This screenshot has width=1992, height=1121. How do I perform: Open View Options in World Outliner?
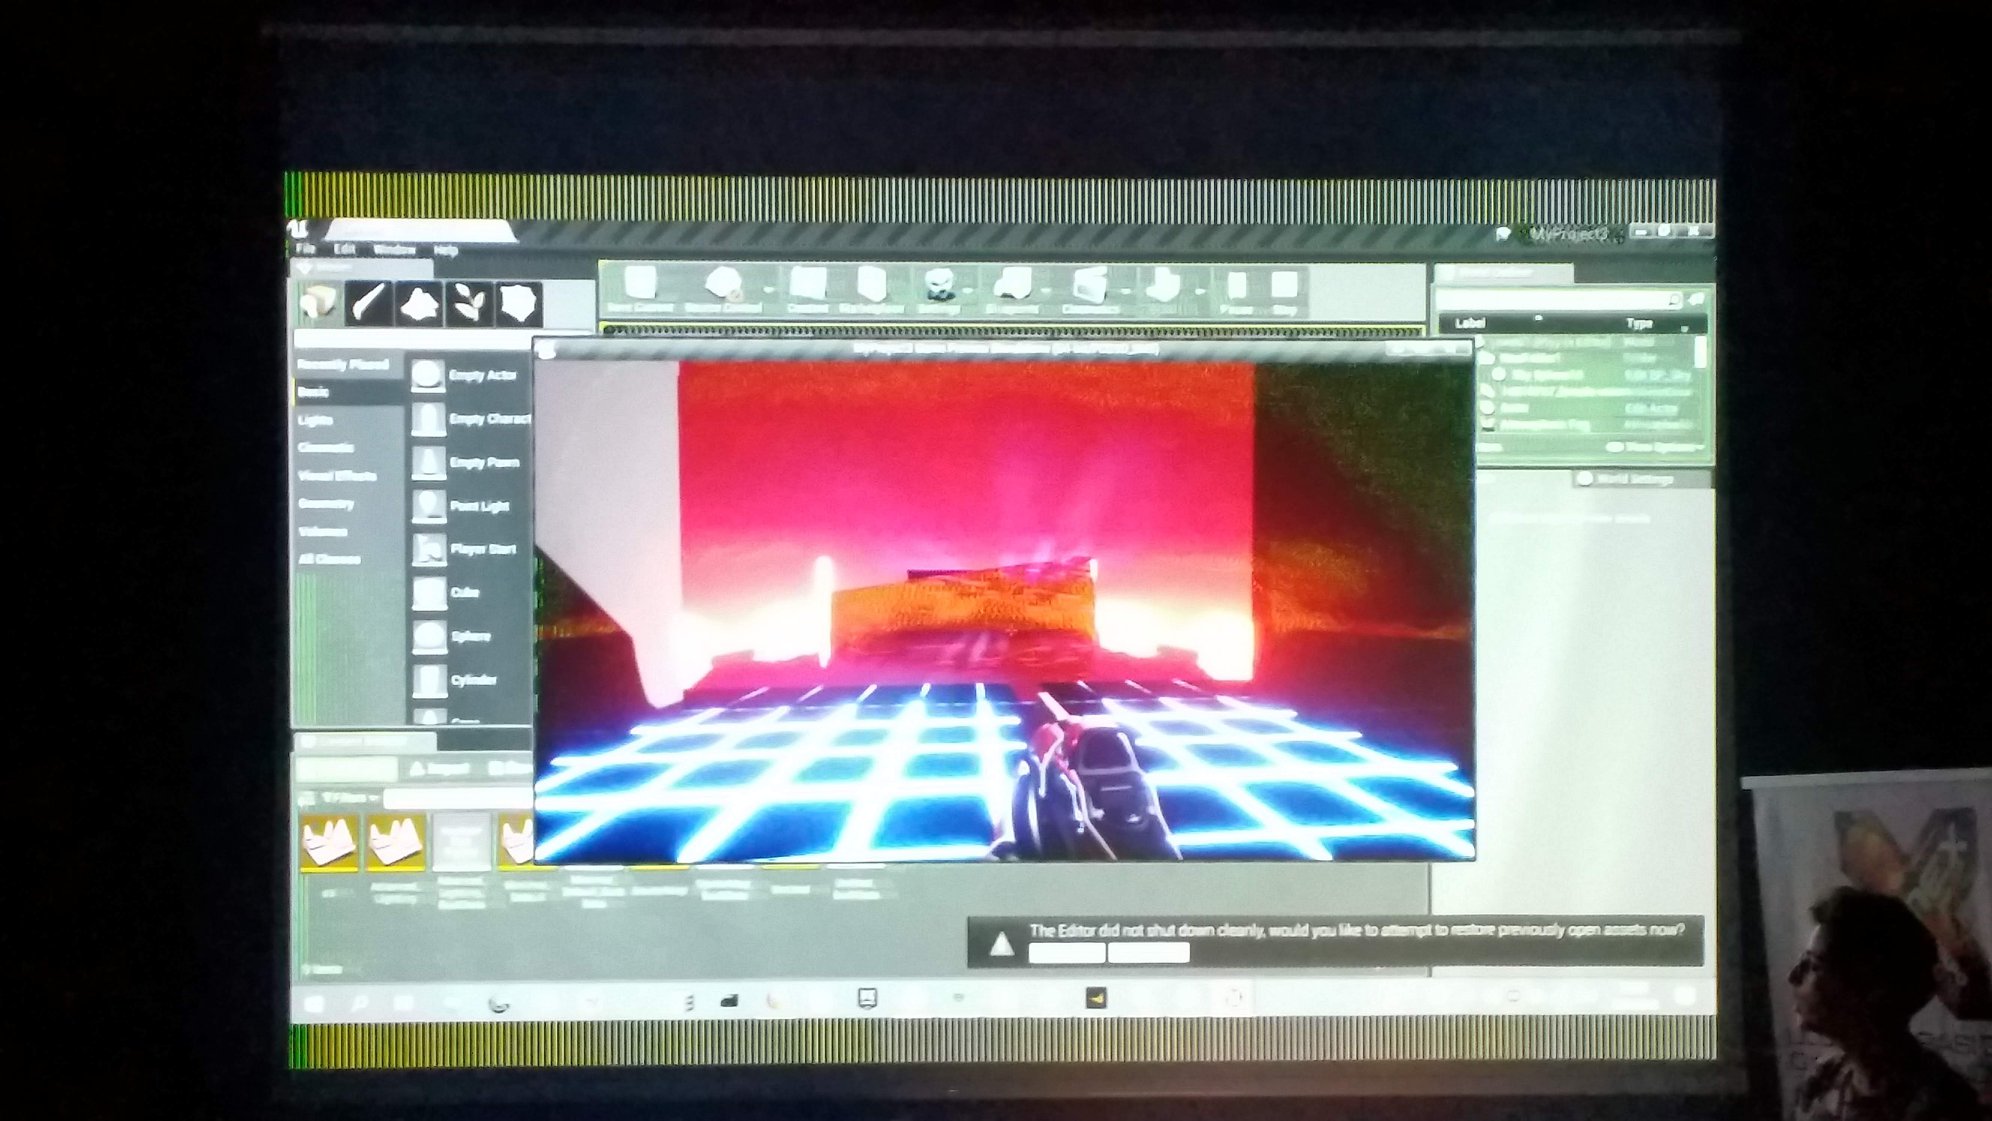coord(1656,447)
